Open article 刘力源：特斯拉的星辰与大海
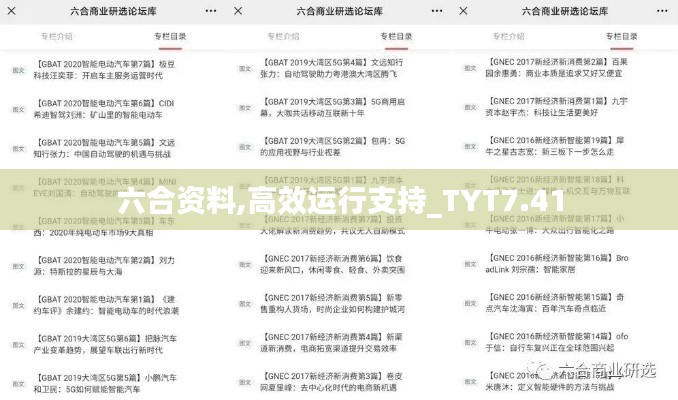The width and height of the screenshot is (678, 400). pyautogui.click(x=104, y=266)
